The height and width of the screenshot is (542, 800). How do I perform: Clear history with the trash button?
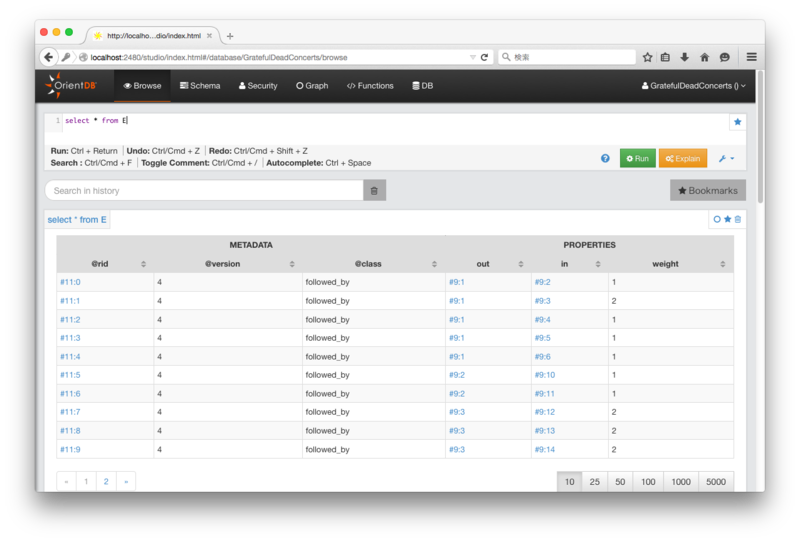374,190
